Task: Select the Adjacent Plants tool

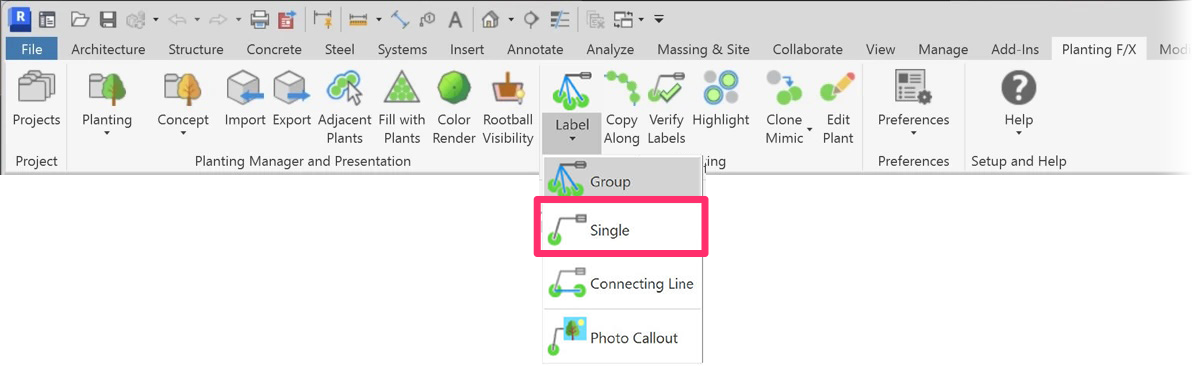Action: pos(344,108)
